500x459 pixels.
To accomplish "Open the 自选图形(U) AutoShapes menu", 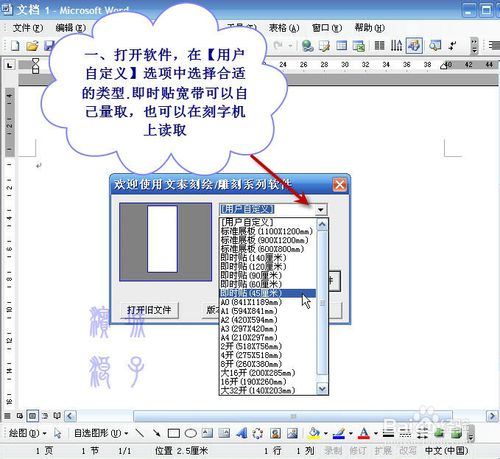I will (x=101, y=433).
